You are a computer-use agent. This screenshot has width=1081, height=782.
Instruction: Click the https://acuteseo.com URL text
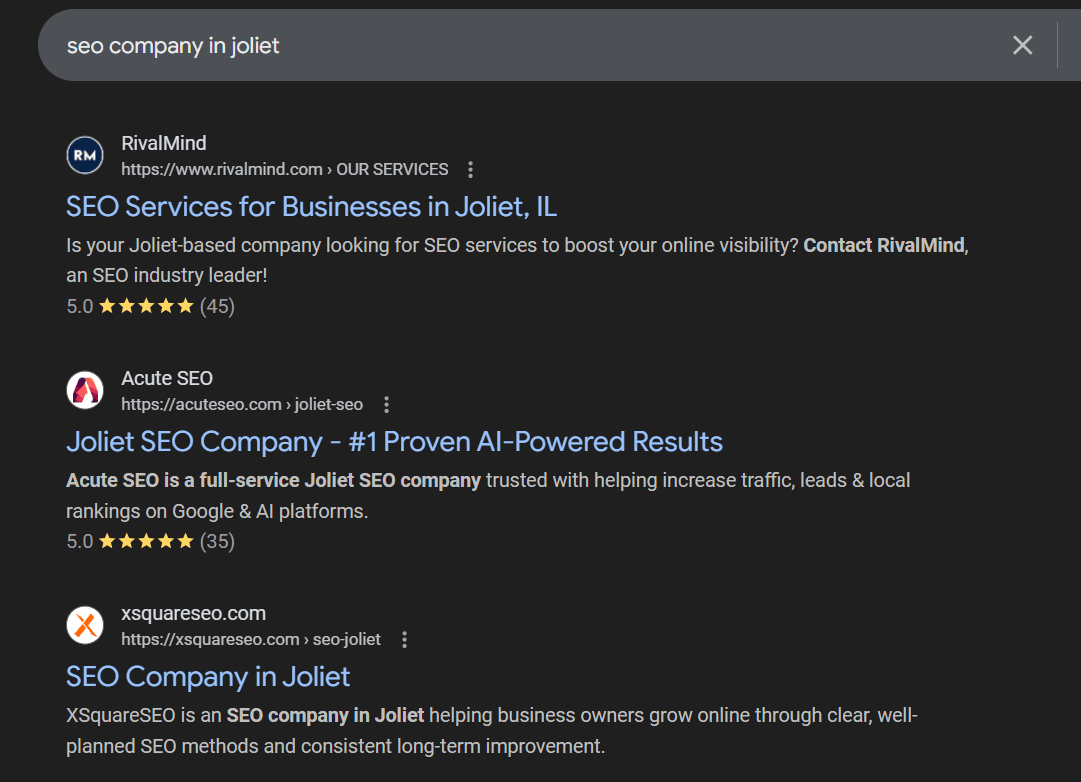201,404
